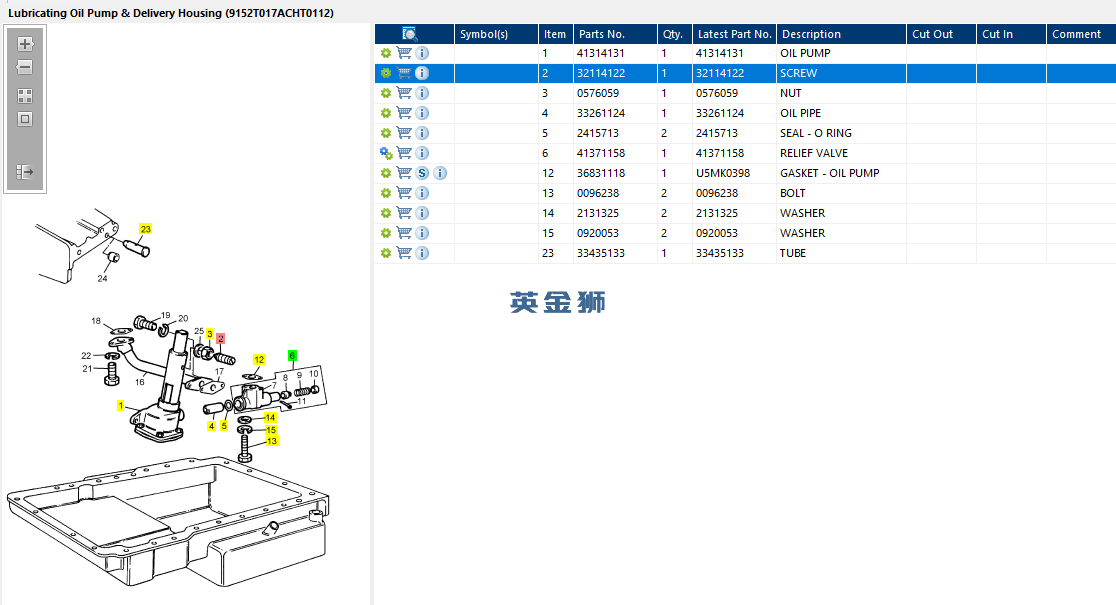Select latest part number U5MK0398
The width and height of the screenshot is (1116, 605).
[723, 173]
